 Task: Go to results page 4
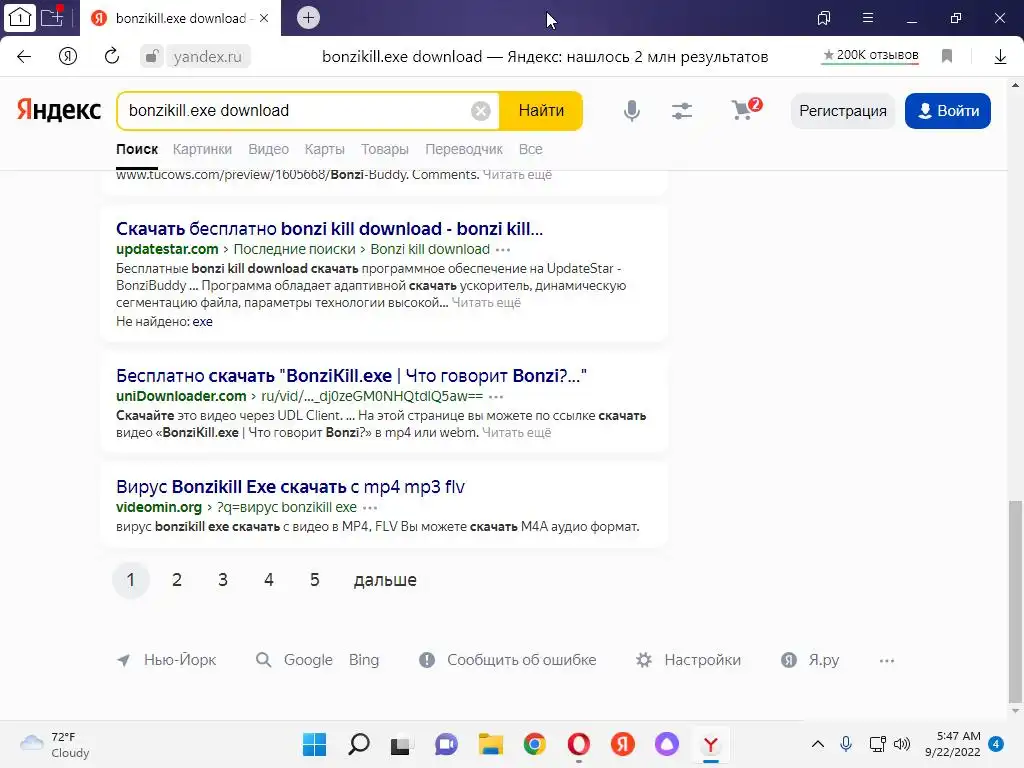pos(268,580)
